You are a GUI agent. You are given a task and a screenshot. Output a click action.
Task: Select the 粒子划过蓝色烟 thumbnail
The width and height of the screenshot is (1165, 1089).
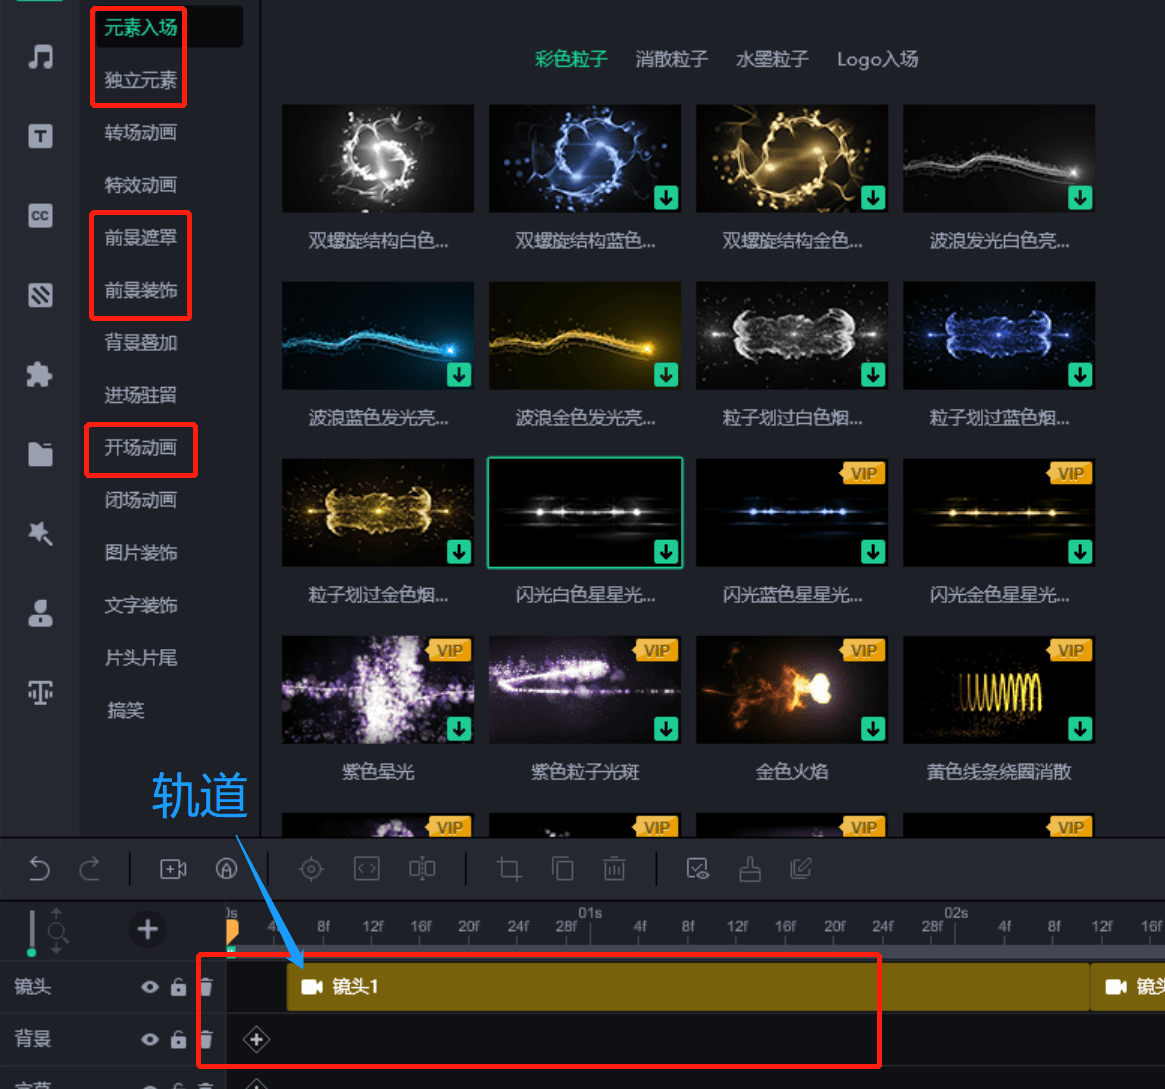[999, 336]
